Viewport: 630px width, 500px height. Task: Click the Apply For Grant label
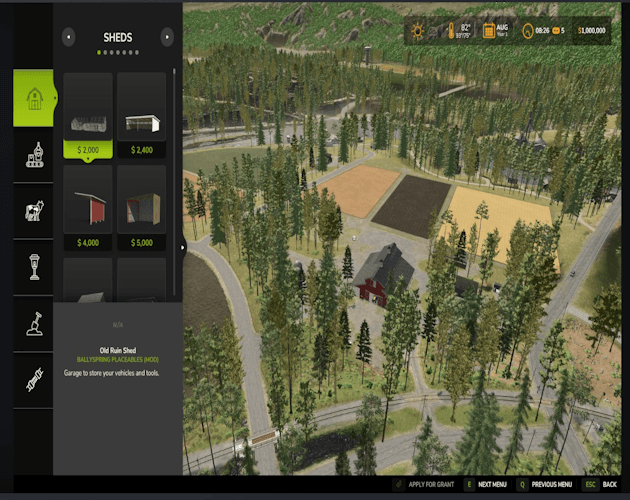coord(431,484)
